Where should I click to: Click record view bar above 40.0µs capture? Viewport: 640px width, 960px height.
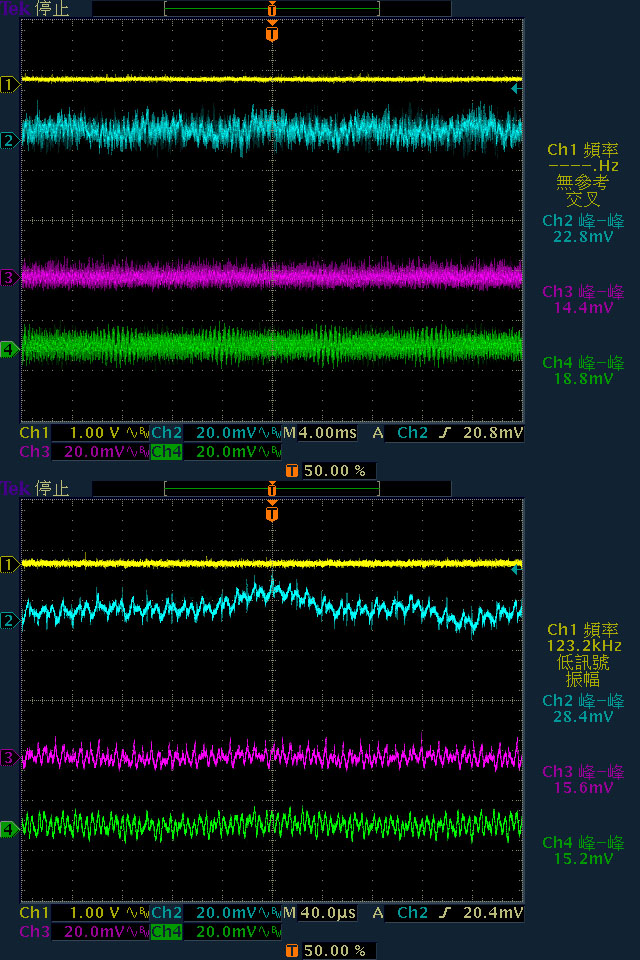tap(272, 489)
